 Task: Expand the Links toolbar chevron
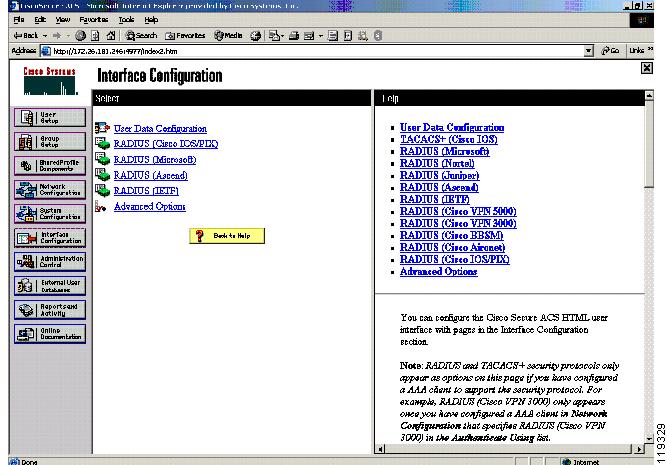(650, 50)
